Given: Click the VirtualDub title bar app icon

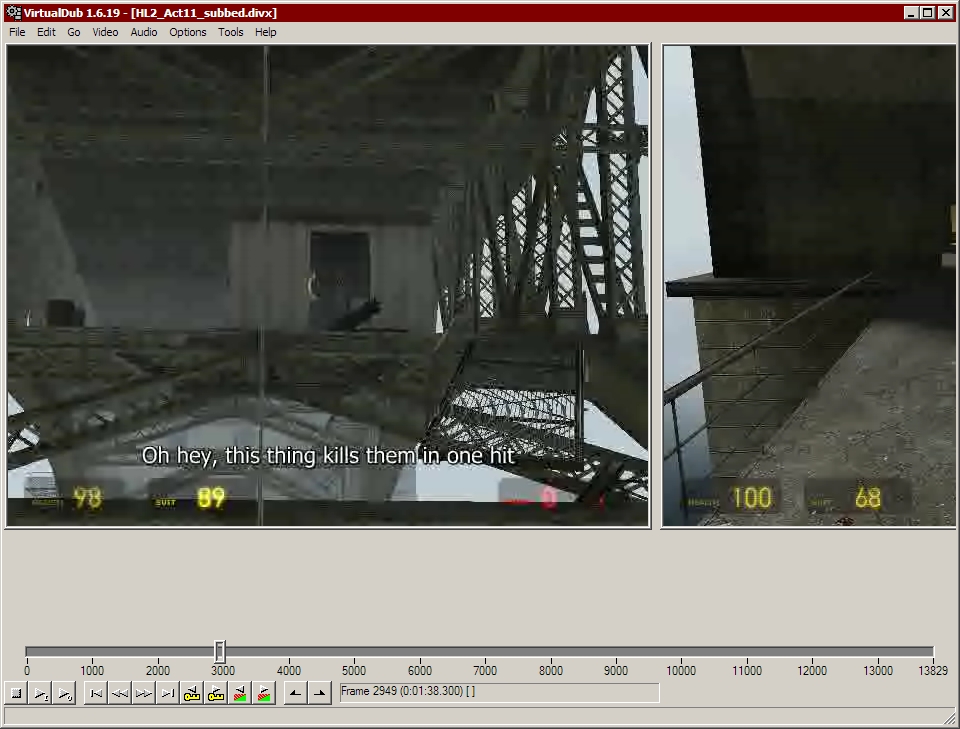Looking at the screenshot, I should (13, 12).
